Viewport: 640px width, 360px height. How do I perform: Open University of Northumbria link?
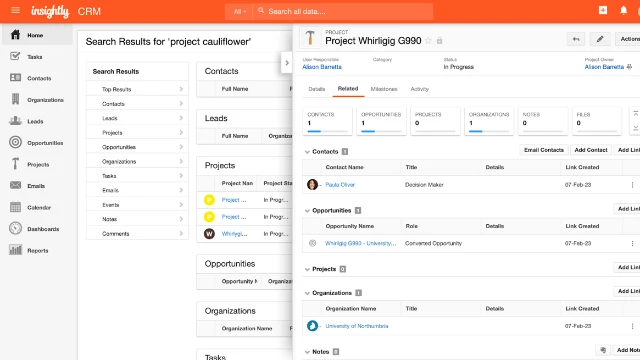(x=357, y=326)
